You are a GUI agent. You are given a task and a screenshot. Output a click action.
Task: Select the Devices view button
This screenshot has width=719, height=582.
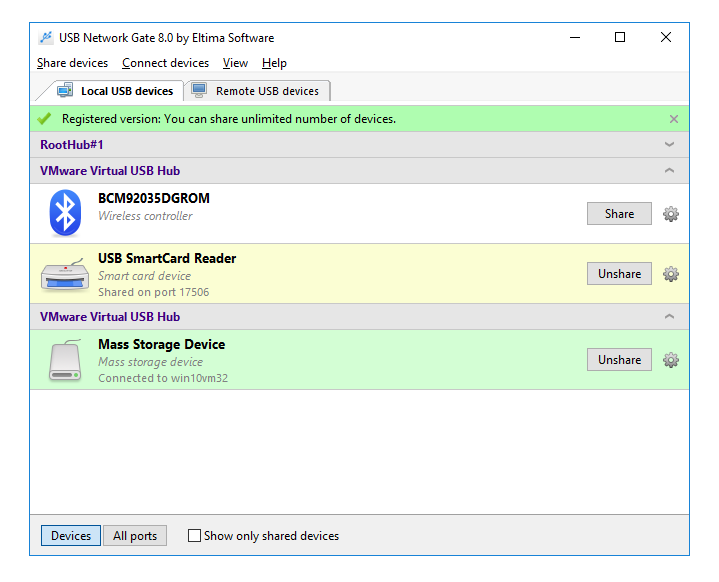(x=71, y=536)
